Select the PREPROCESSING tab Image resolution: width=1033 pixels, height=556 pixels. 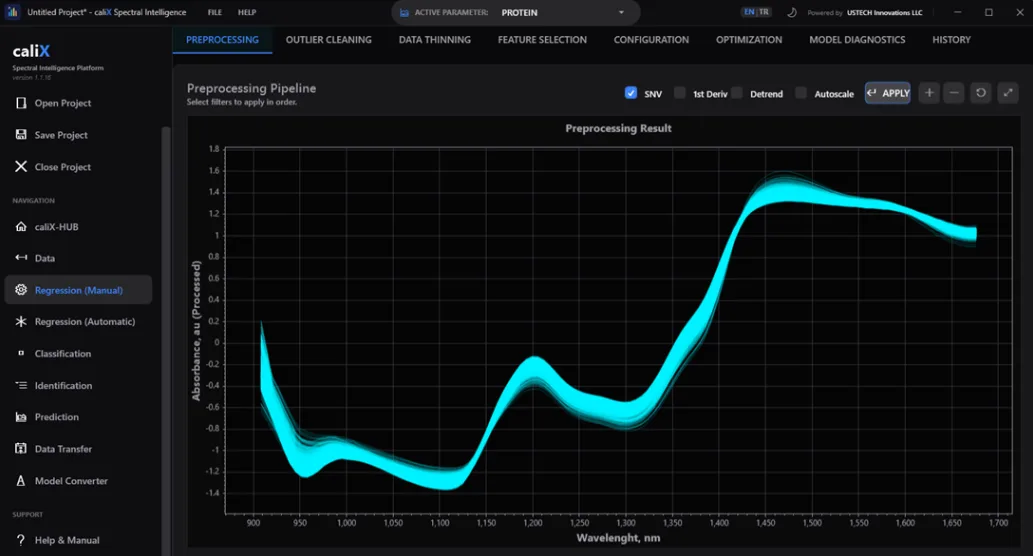click(x=222, y=40)
